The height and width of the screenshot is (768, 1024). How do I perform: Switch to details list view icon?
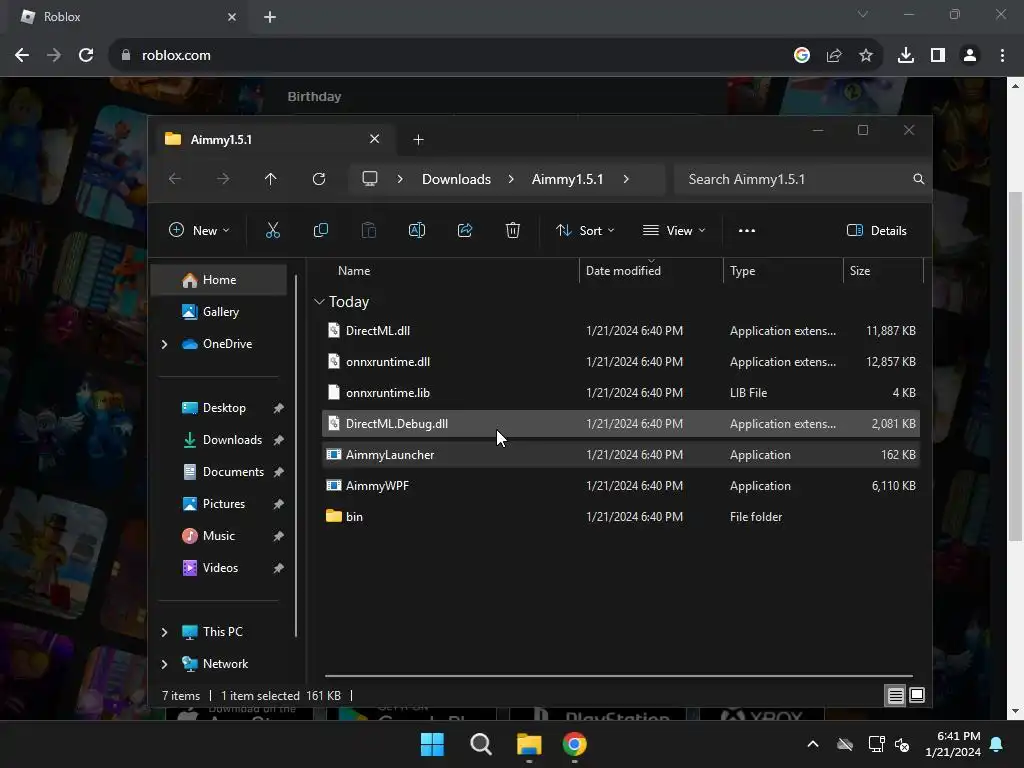pos(895,696)
